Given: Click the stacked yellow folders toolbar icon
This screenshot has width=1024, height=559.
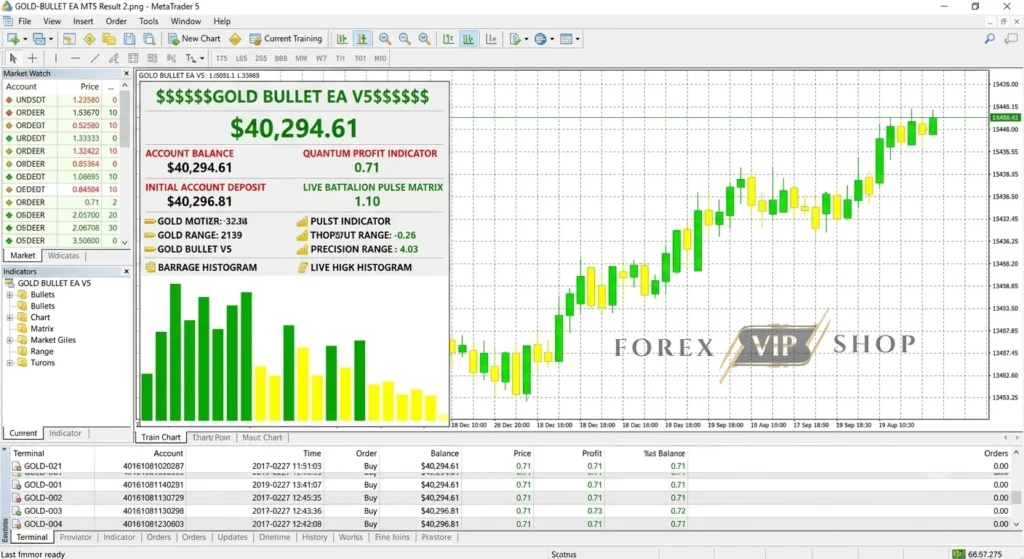Looking at the screenshot, I should (x=109, y=39).
